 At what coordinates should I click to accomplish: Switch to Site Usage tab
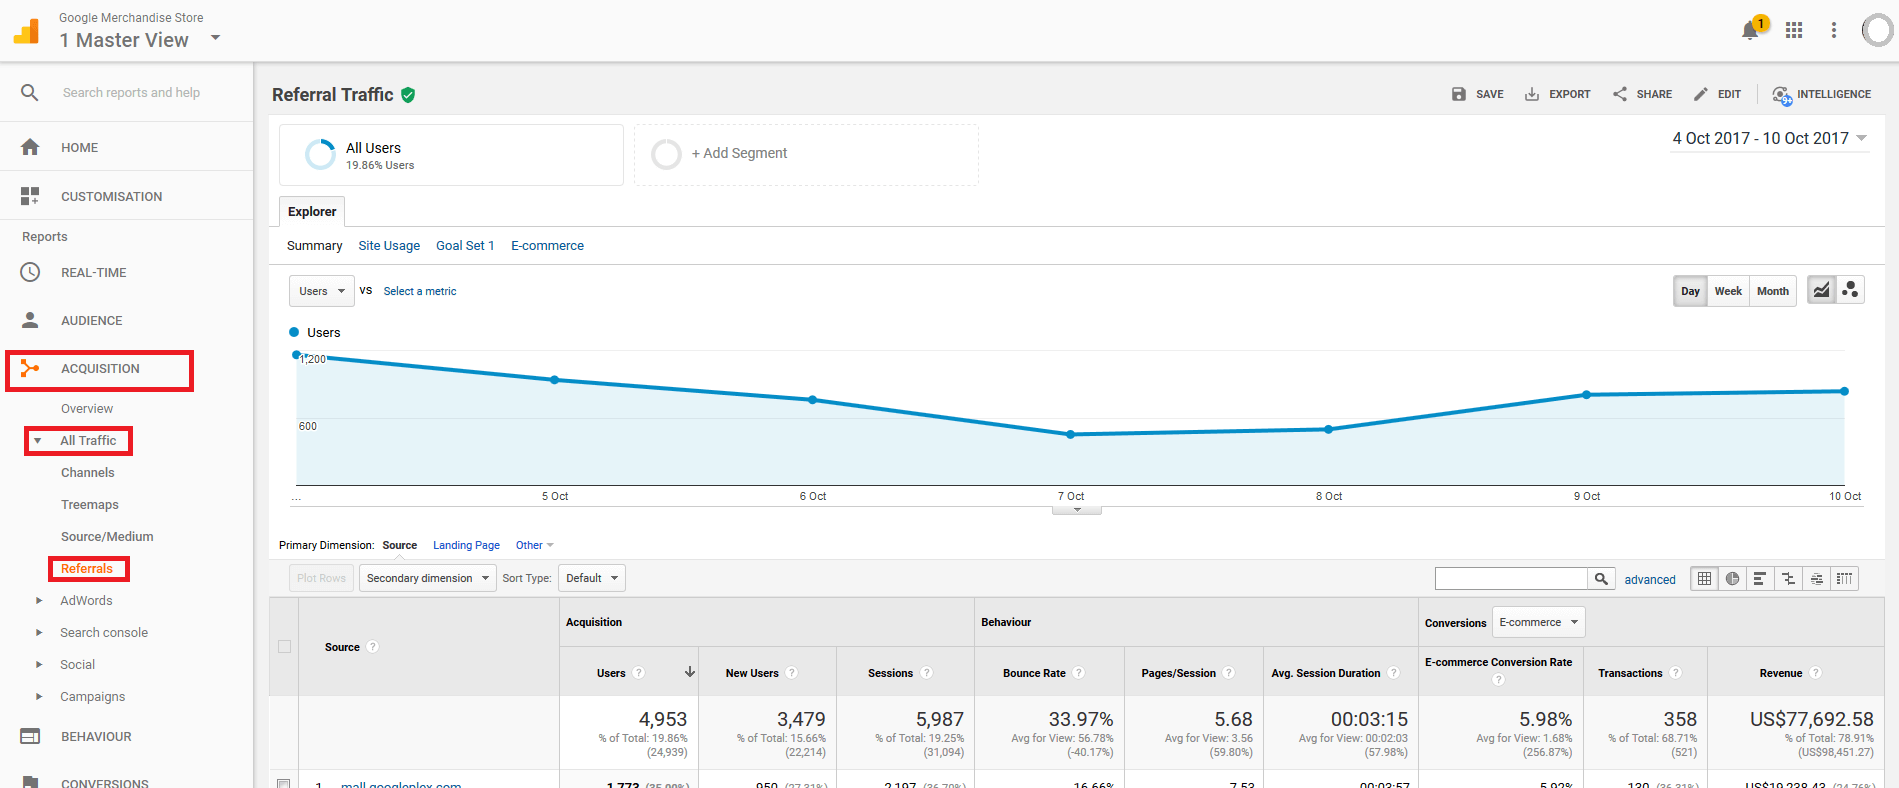[389, 245]
